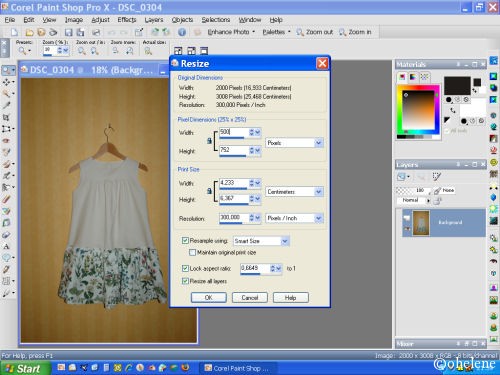The height and width of the screenshot is (375, 500).
Task: Toggle Lock aspect ratio checkbox
Action: 185,268
